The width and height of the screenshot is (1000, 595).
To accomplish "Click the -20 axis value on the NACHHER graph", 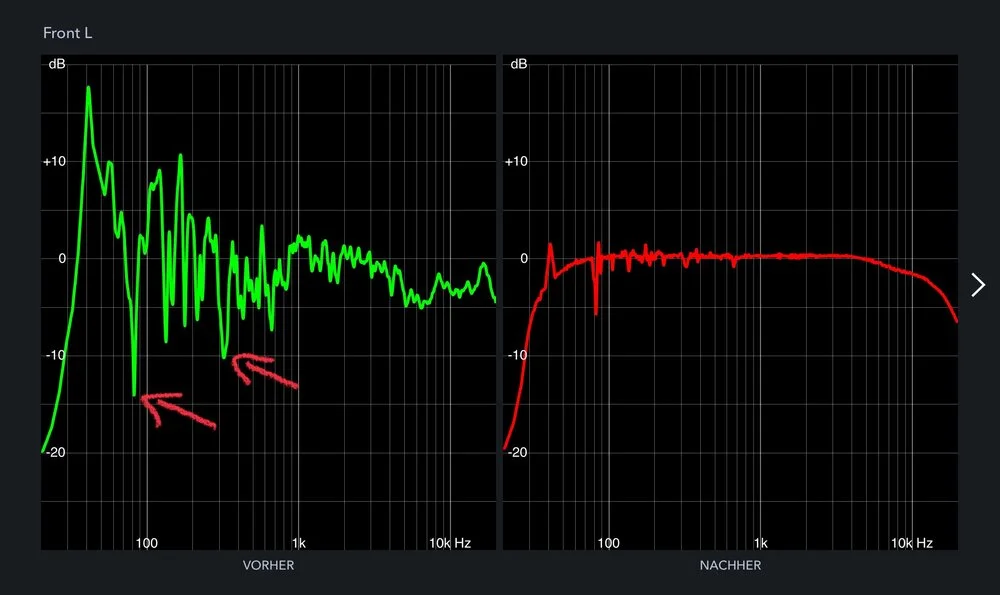I will tap(517, 452).
